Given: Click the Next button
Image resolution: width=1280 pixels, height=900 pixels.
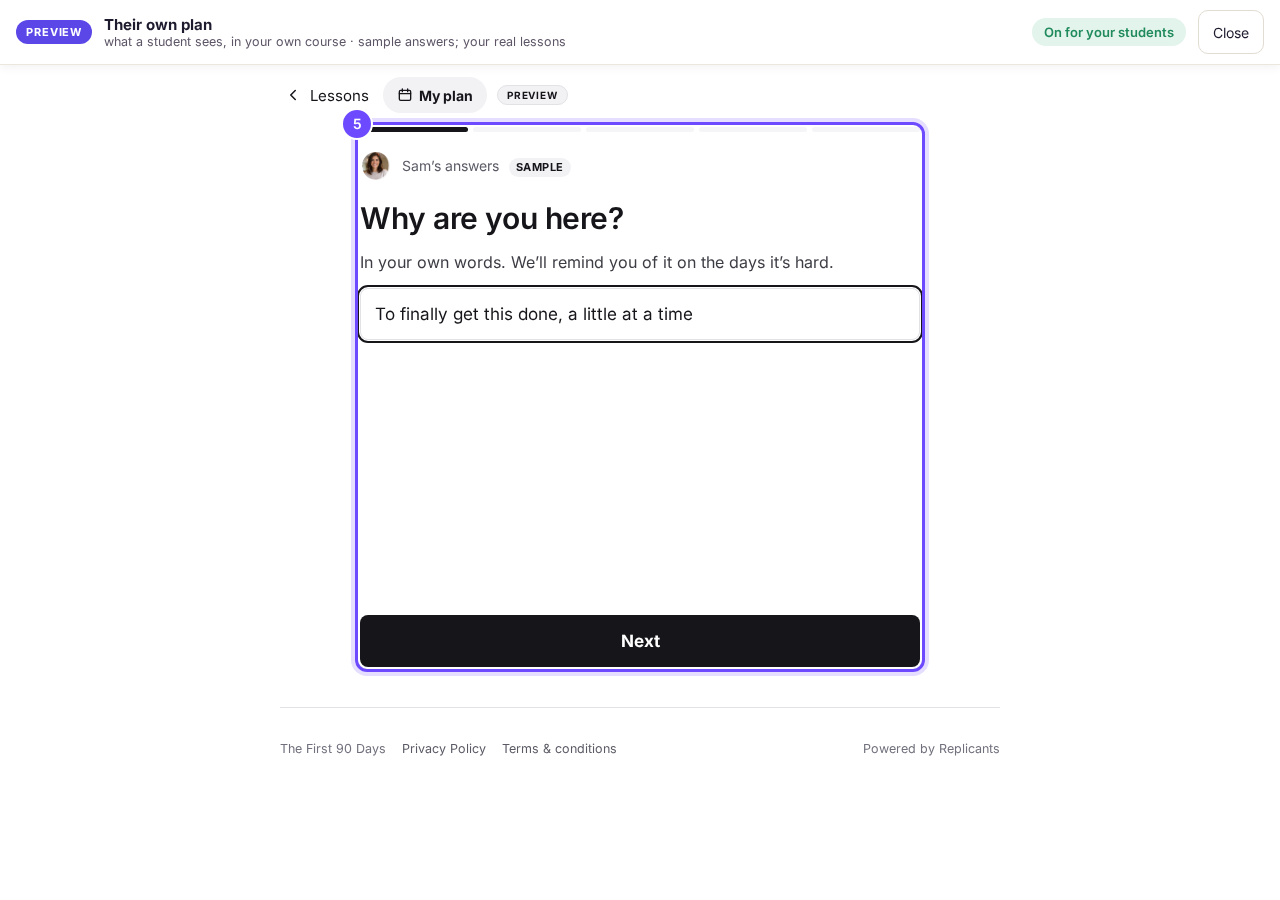Looking at the screenshot, I should click(640, 641).
